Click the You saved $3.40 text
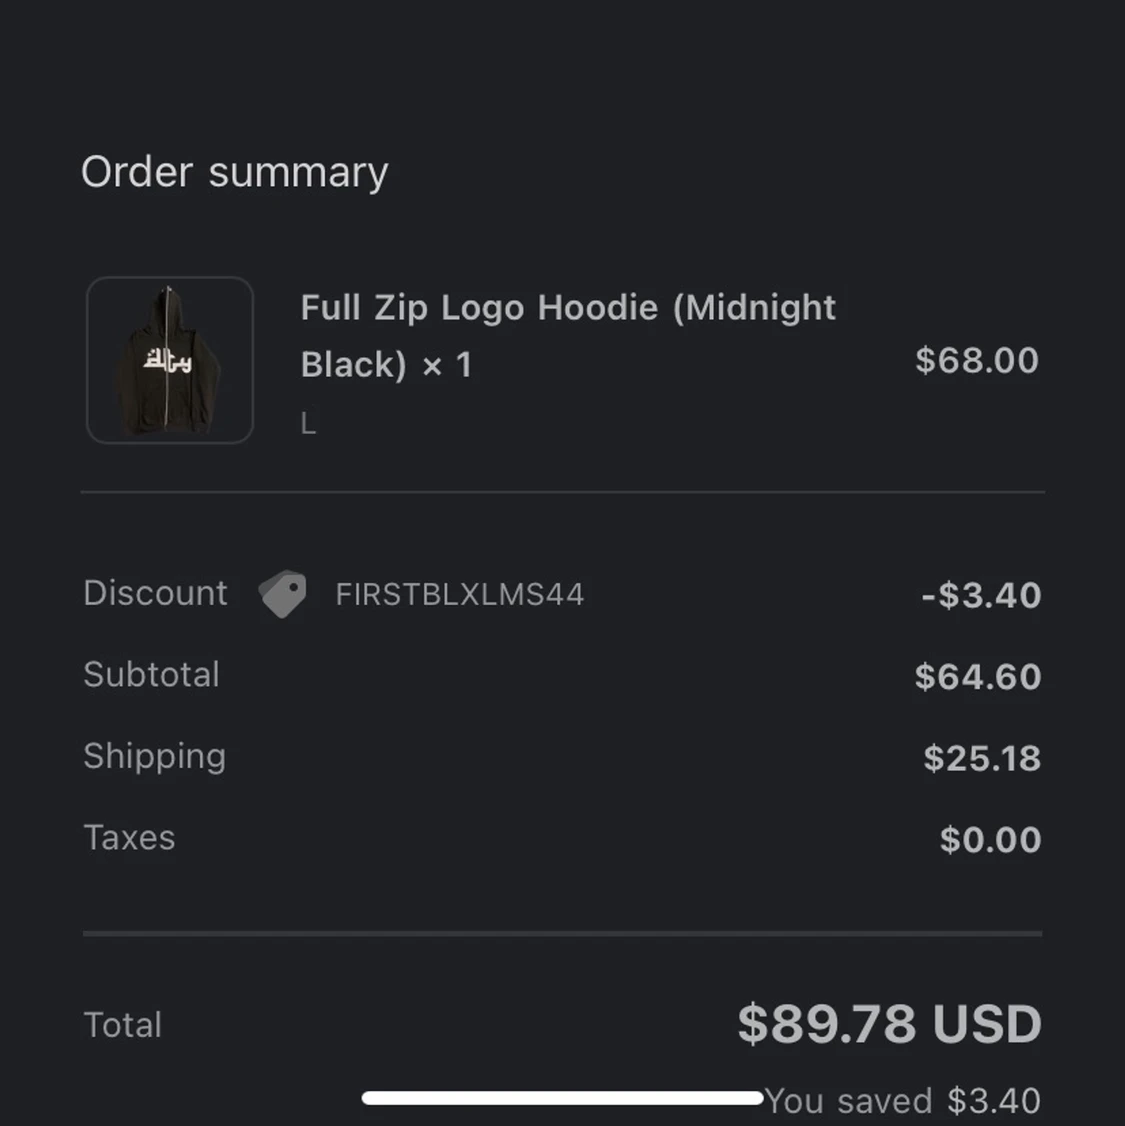 pos(903,1101)
